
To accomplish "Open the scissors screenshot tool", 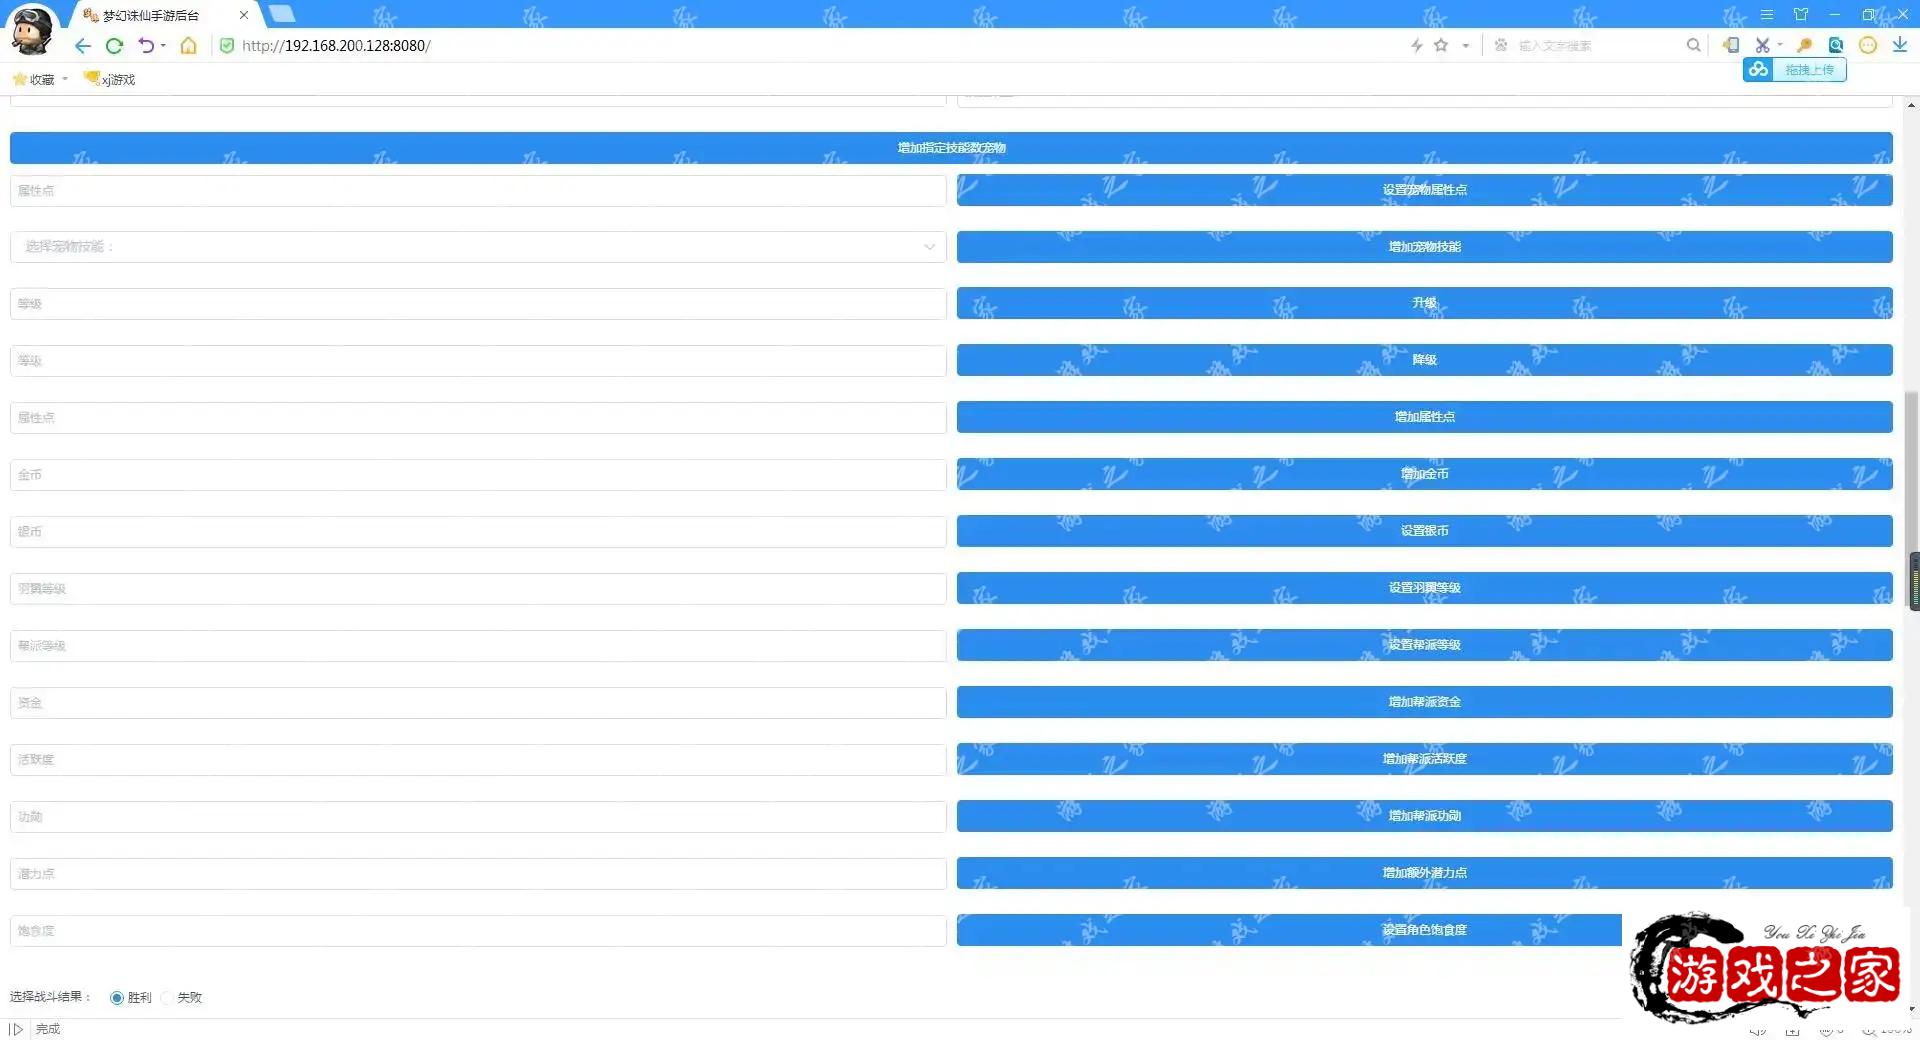I will click(1762, 46).
